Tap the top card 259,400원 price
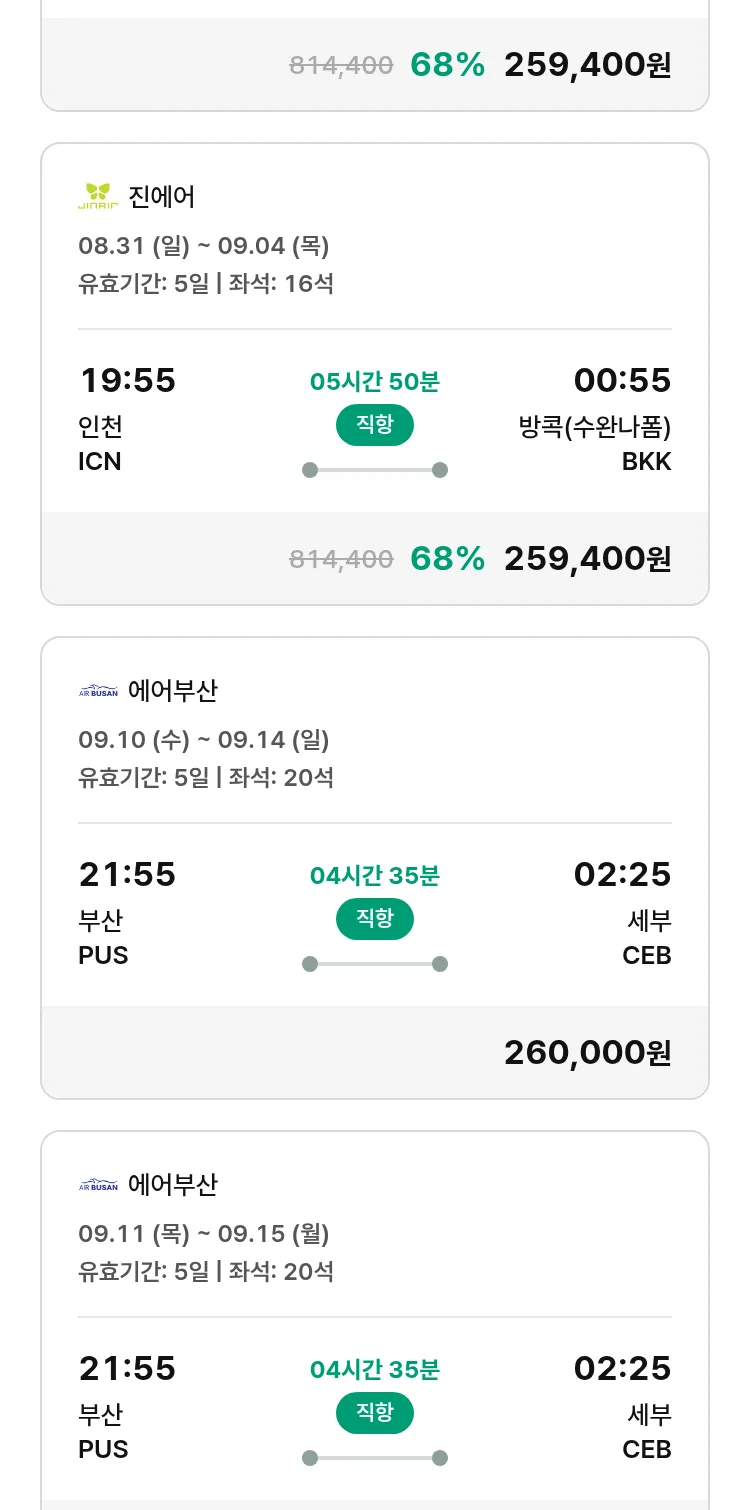 [x=587, y=65]
